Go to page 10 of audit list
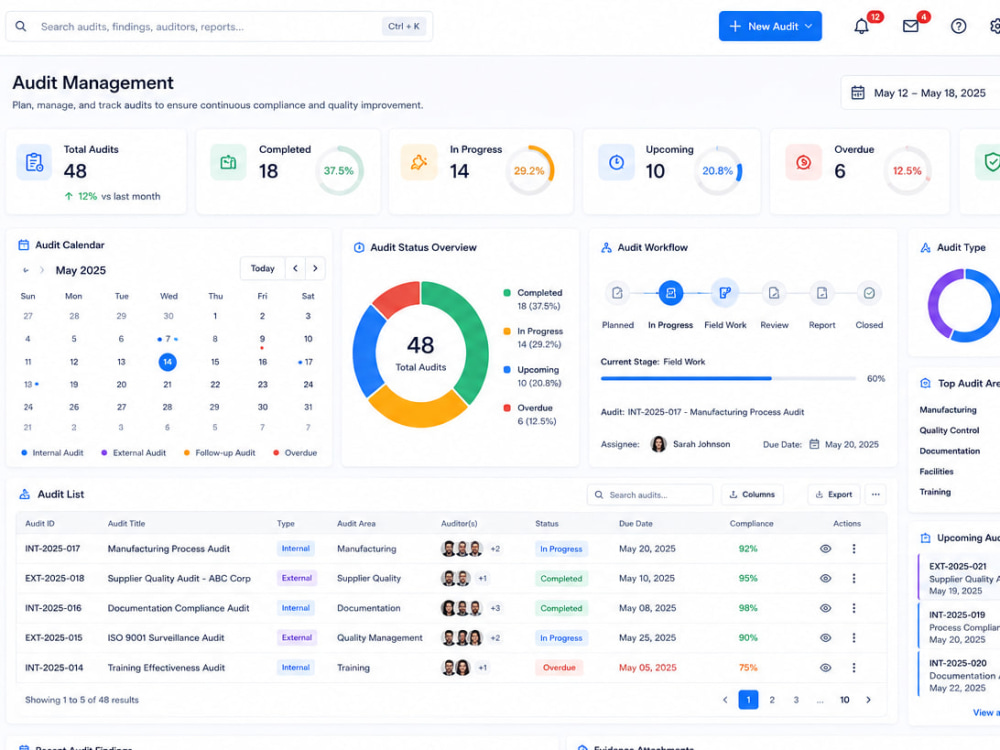Screen dimensions: 1000x750 click(844, 700)
